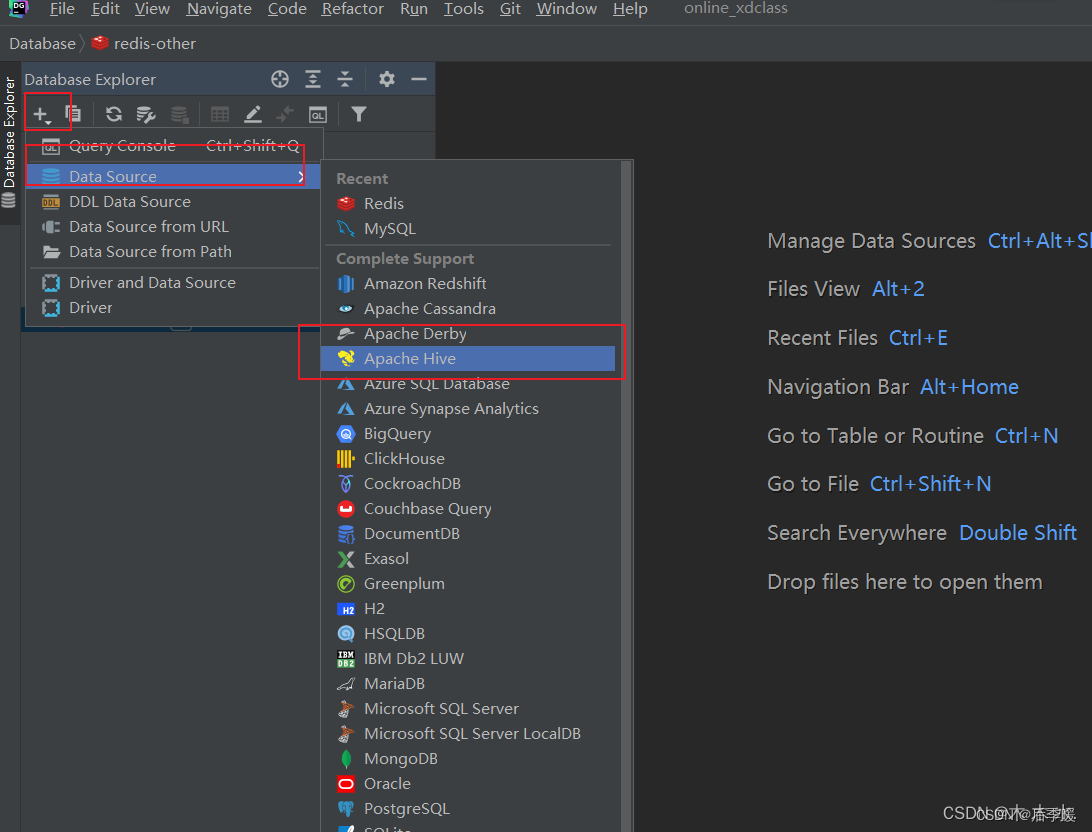The width and height of the screenshot is (1092, 832).
Task: Choose DDL Data Source entry
Action: pyautogui.click(x=174, y=202)
